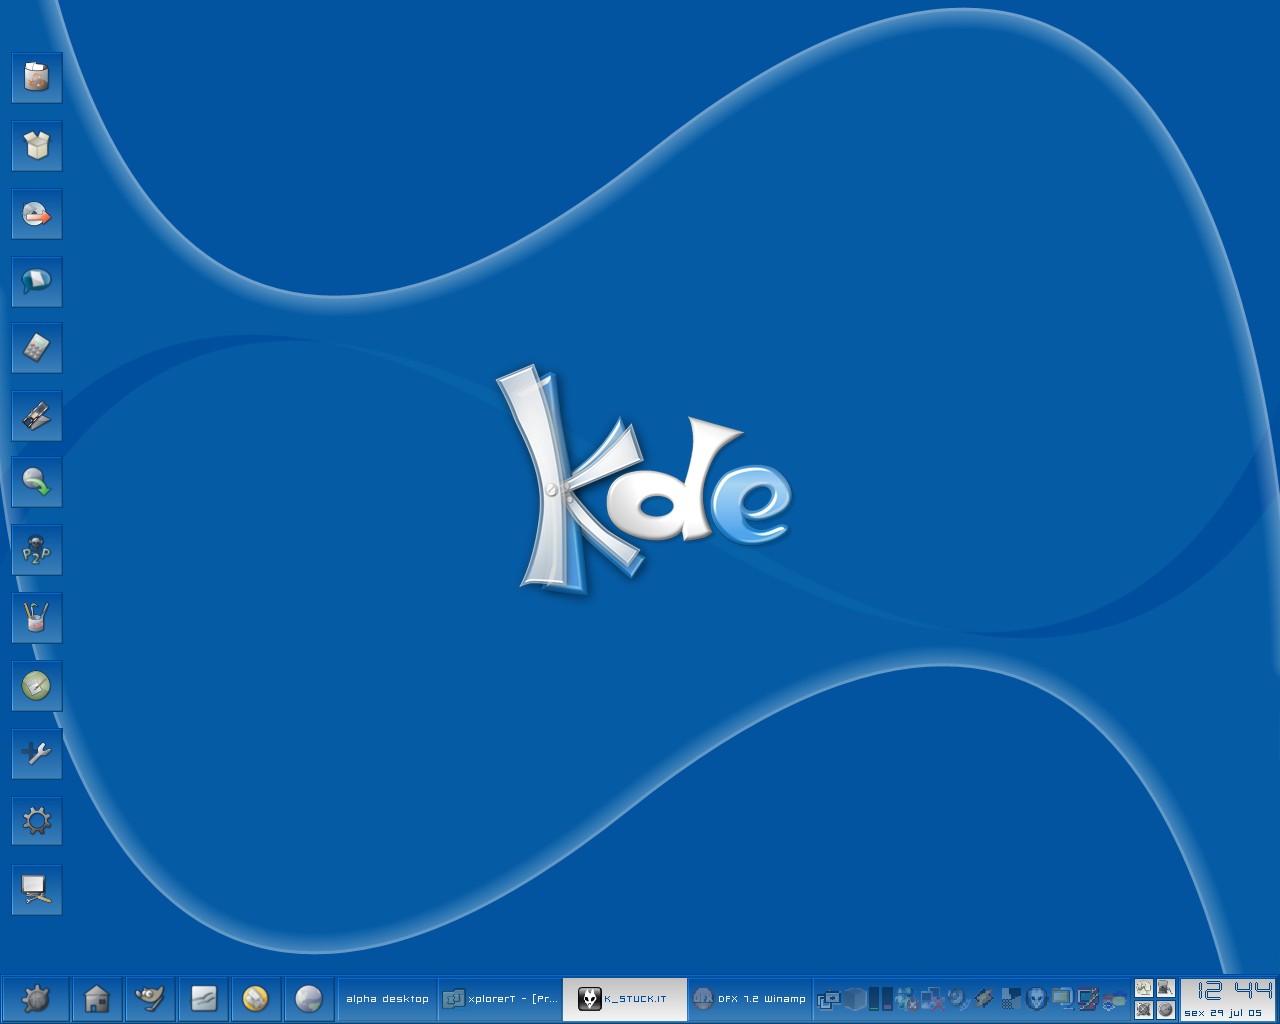This screenshot has width=1280, height=1024.
Task: Click the globe with green arrow icon
Action: 37,483
